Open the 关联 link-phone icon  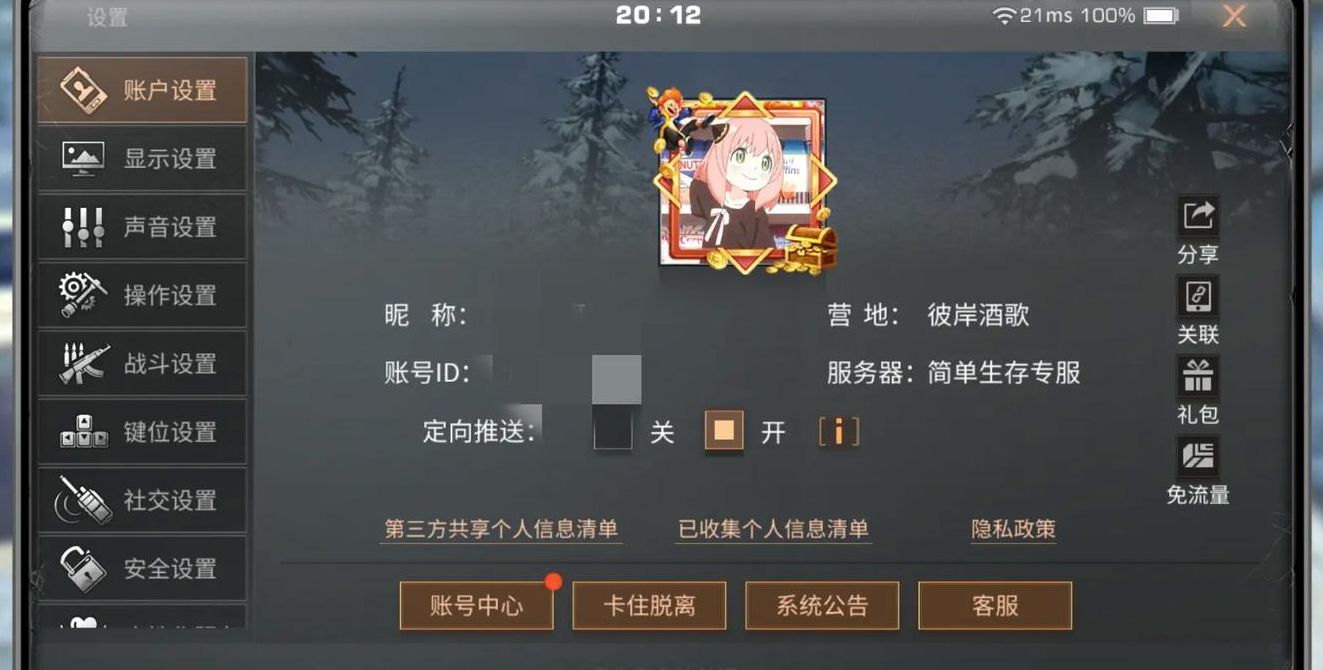[1197, 297]
